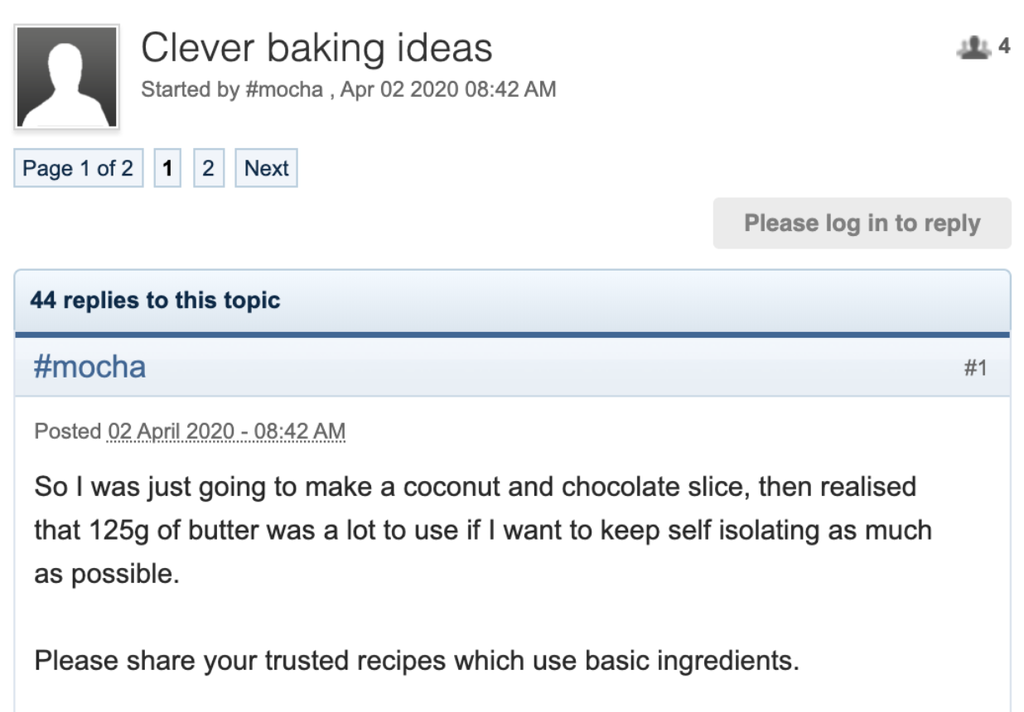Click the #1 post permalink
Screen dimensions: 1024x712
tap(975, 368)
